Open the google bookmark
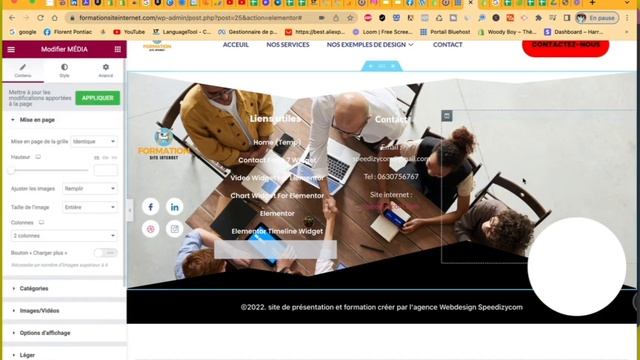The height and width of the screenshot is (360, 640). pos(23,32)
